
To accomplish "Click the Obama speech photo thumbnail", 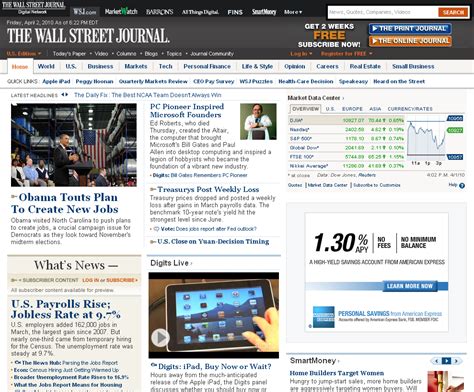I will (74, 145).
